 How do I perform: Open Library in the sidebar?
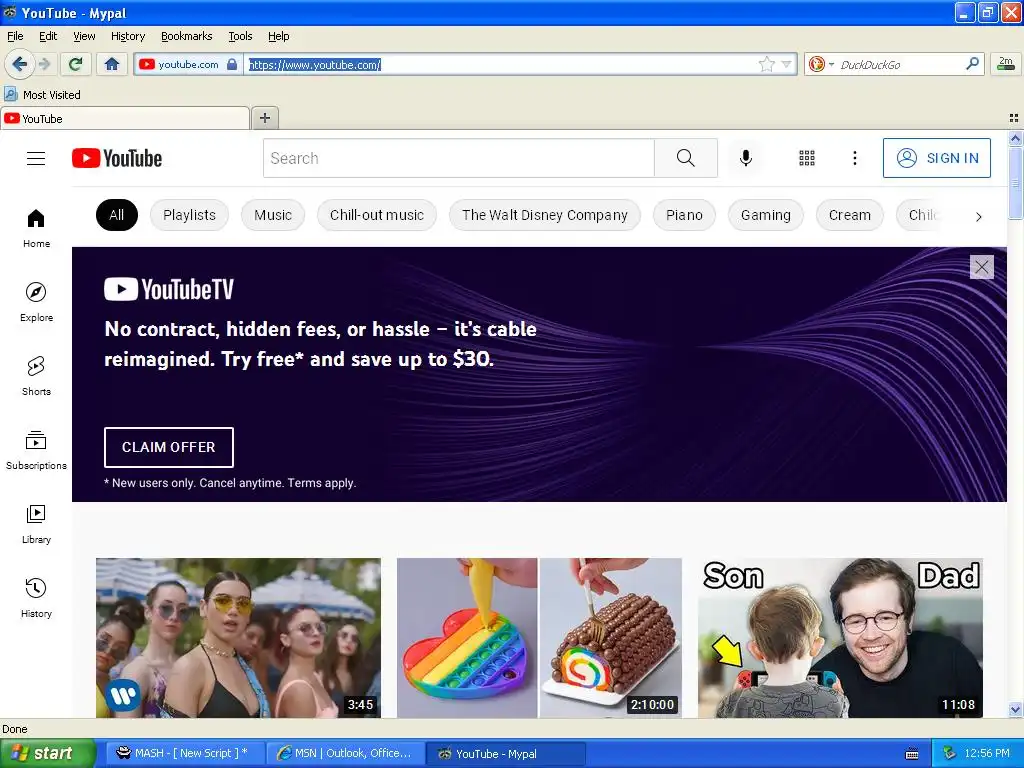[x=36, y=524]
